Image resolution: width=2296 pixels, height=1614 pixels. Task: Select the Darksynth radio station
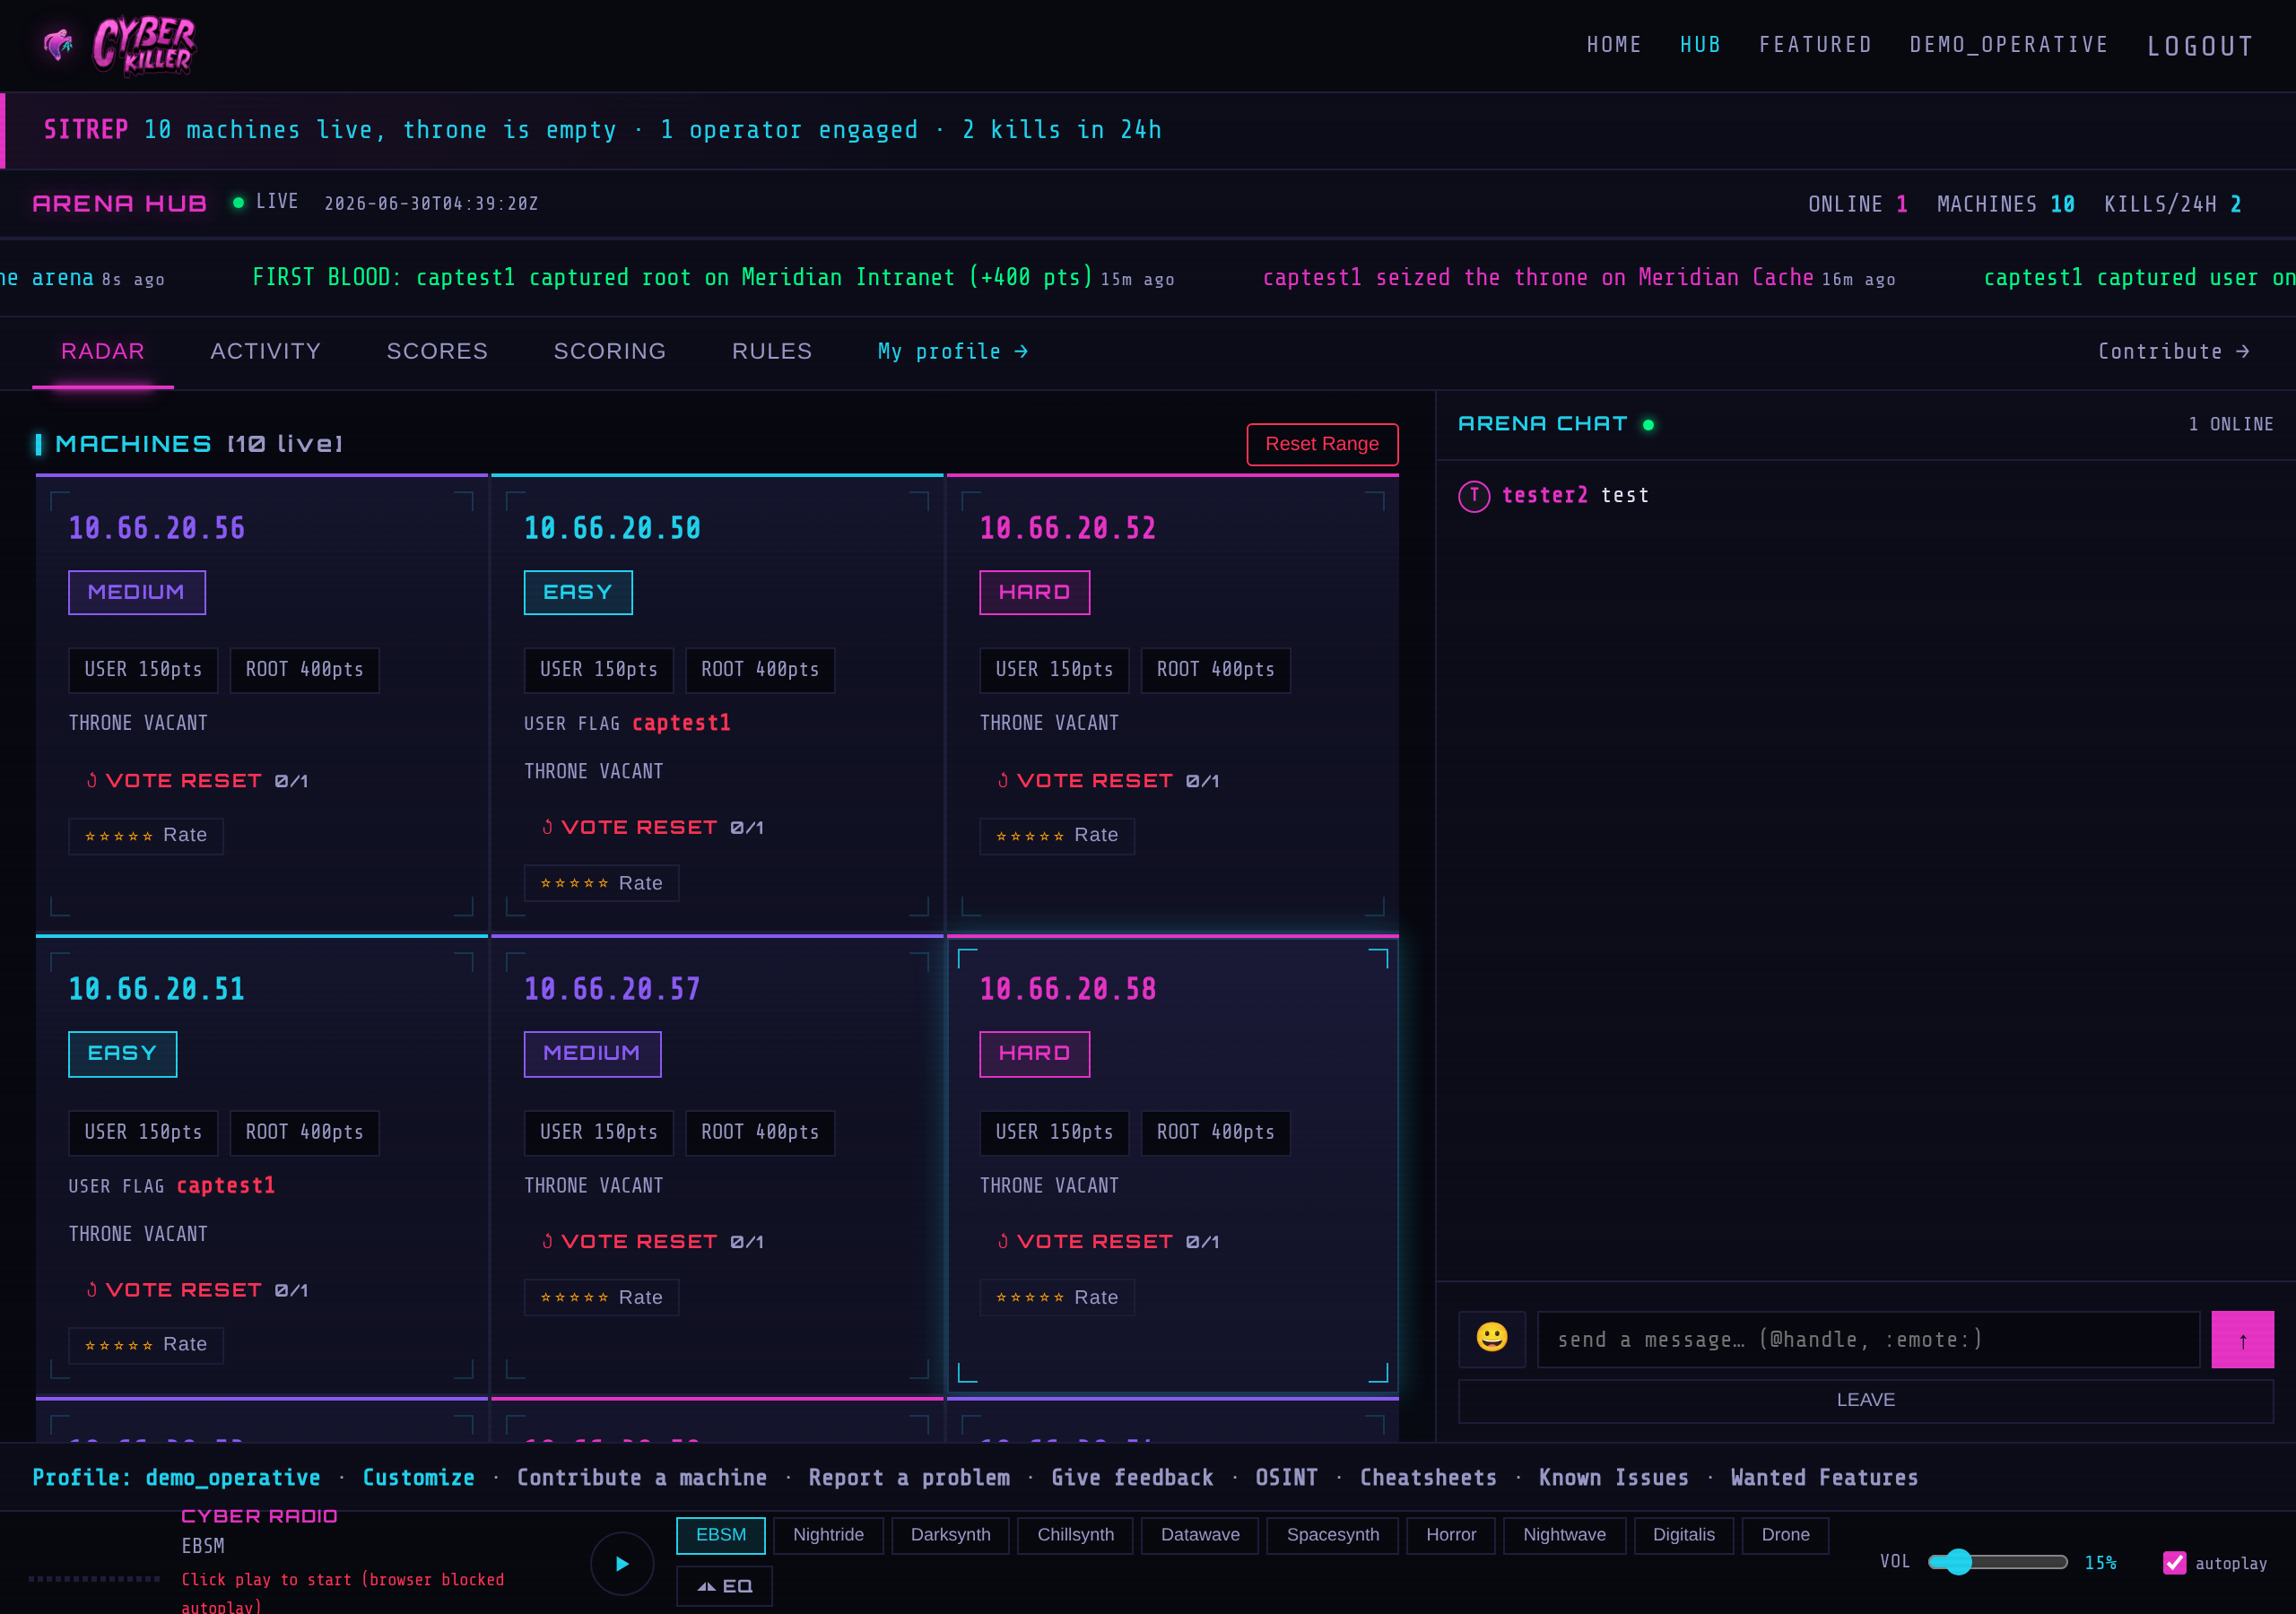click(x=950, y=1535)
